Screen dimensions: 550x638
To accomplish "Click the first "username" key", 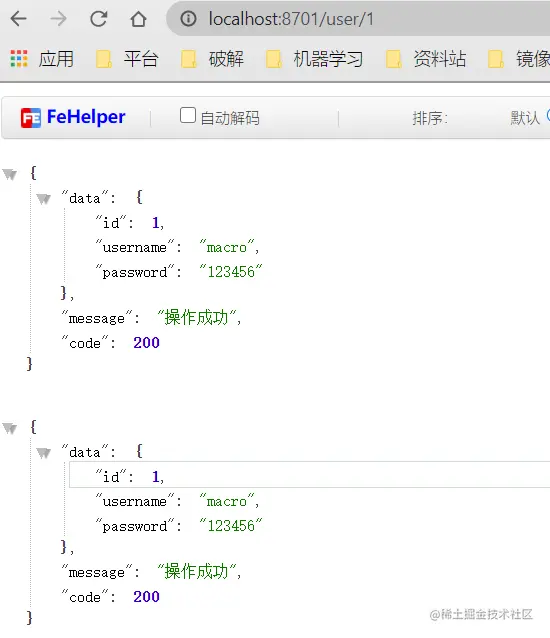I will point(135,247).
